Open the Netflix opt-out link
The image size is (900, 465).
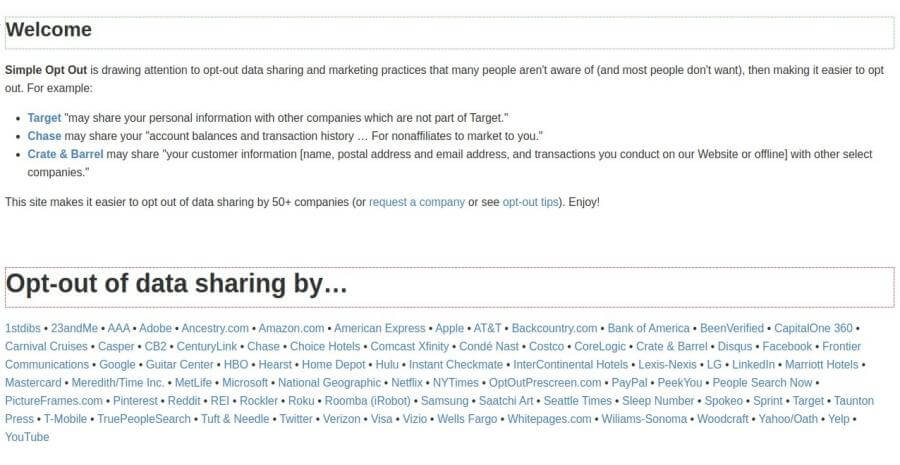click(407, 383)
